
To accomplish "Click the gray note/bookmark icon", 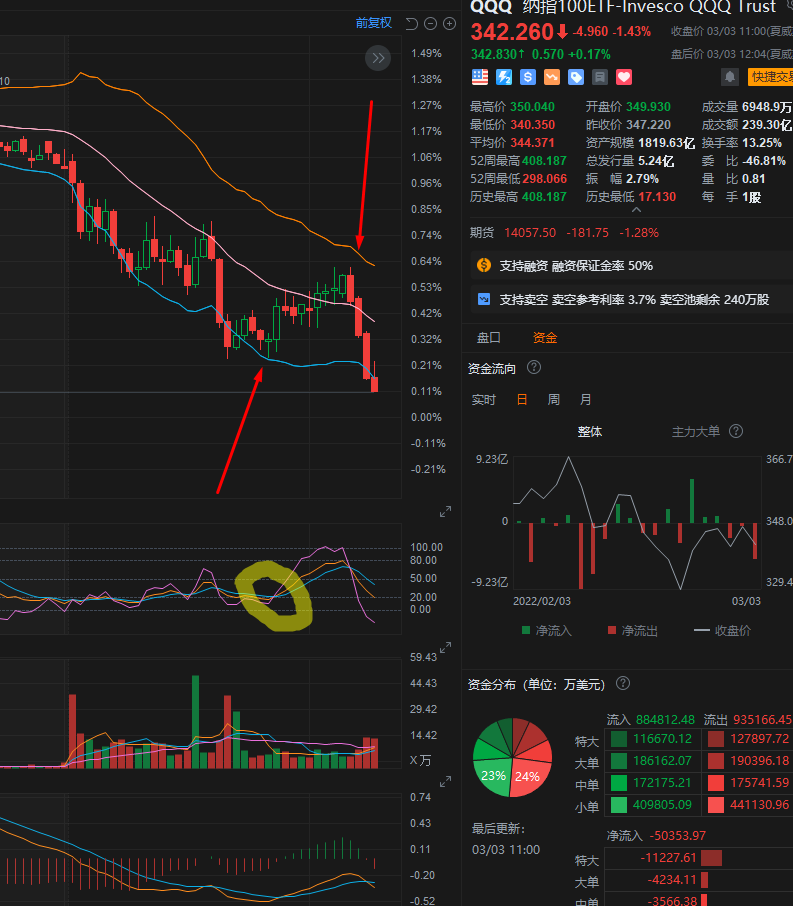I will coord(600,77).
